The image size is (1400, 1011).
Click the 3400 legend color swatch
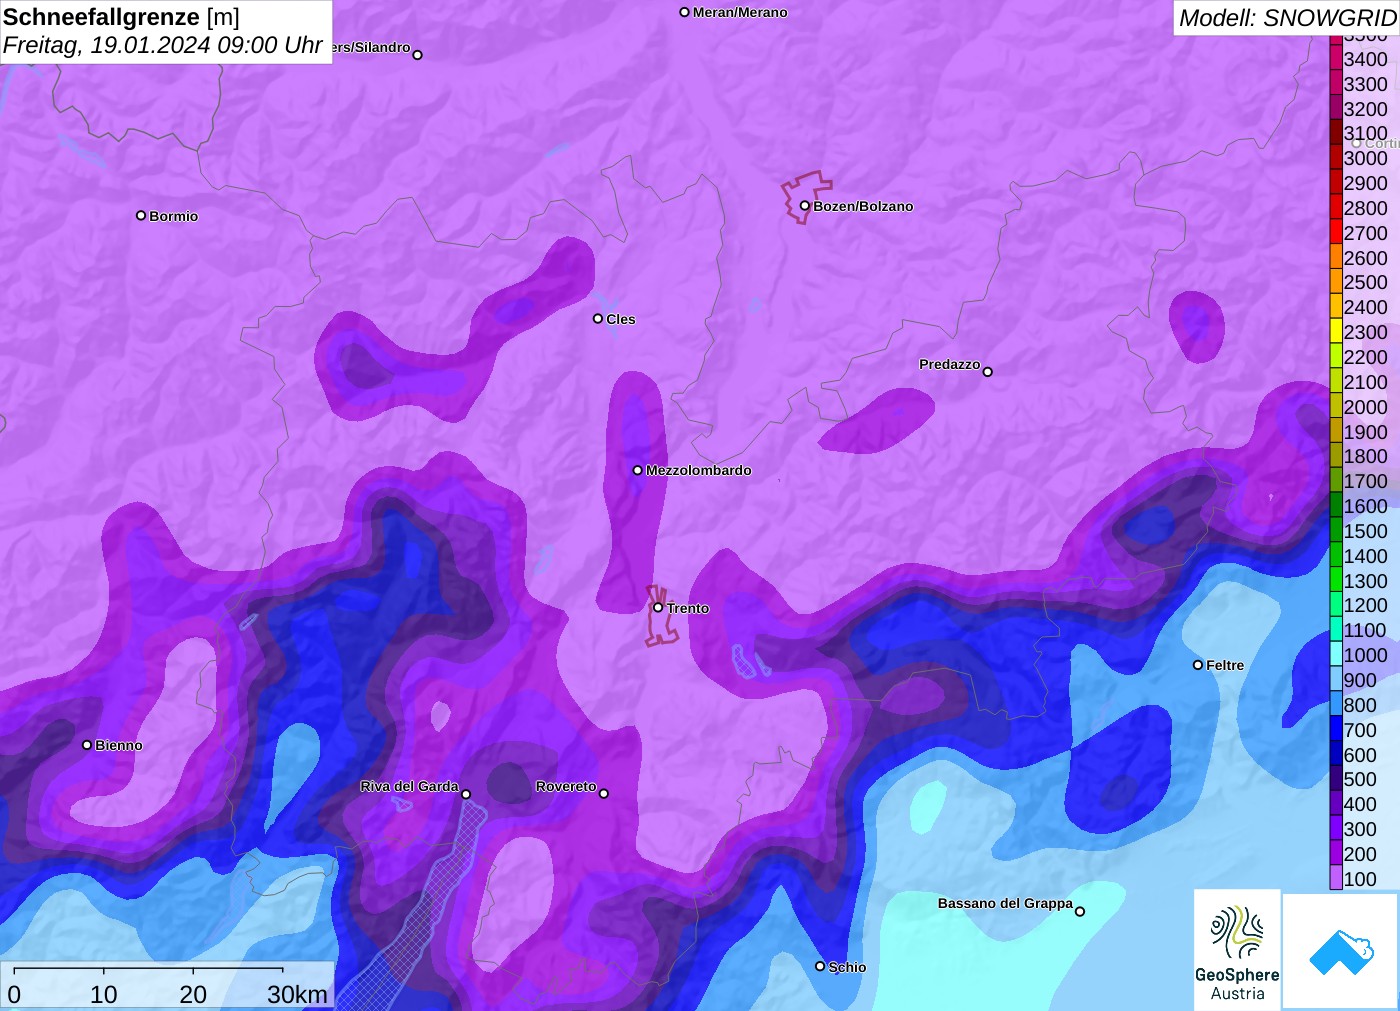point(1336,58)
